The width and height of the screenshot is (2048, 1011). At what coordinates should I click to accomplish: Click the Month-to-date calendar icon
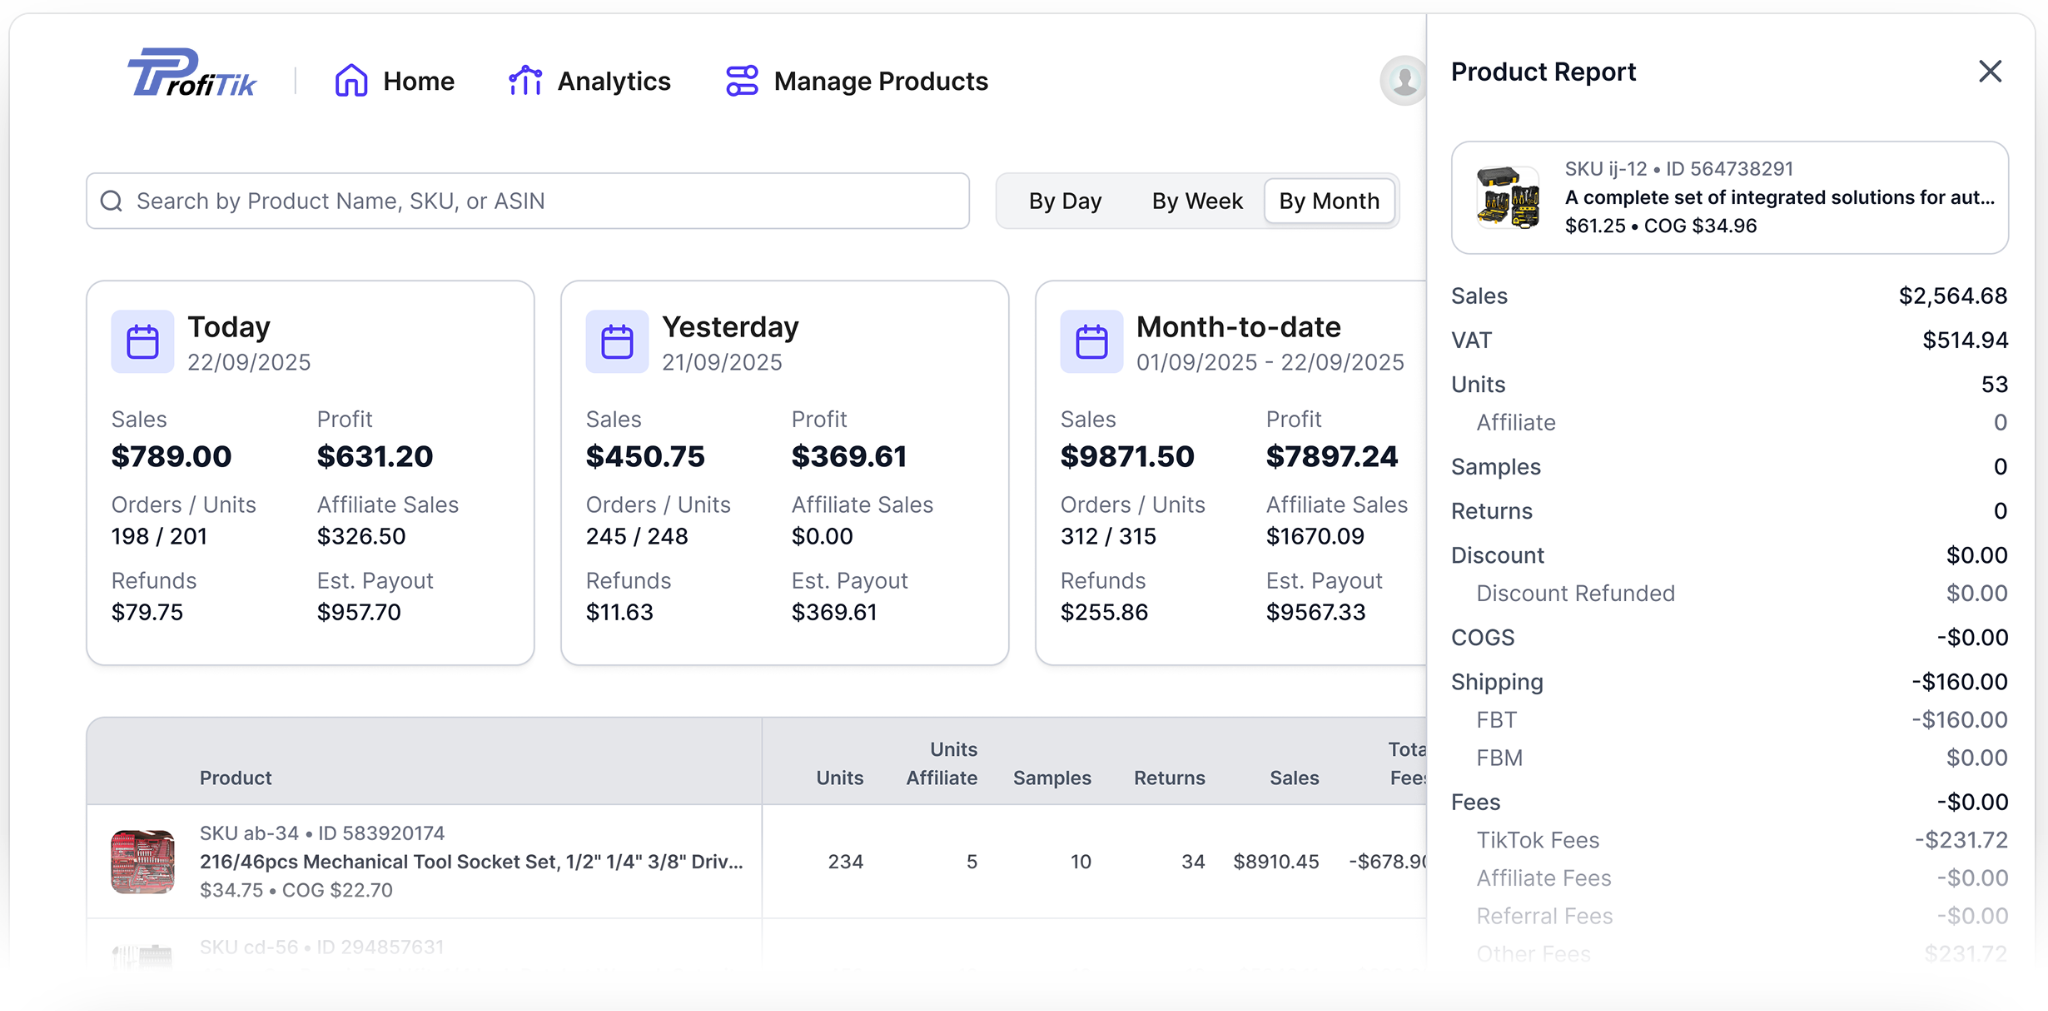pos(1091,342)
